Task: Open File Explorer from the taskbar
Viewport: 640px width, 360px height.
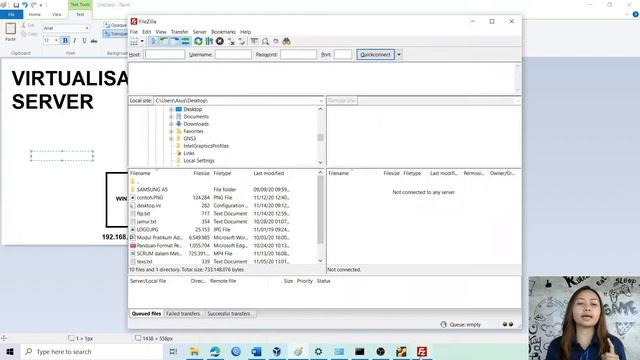Action: 194,351
